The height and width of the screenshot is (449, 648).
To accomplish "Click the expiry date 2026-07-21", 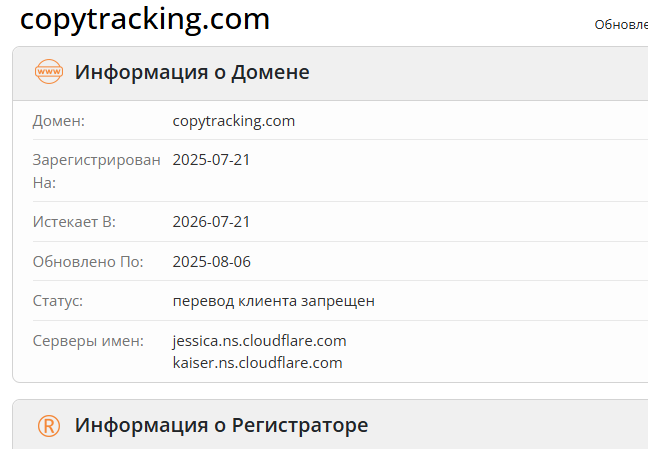I will click(x=211, y=222).
